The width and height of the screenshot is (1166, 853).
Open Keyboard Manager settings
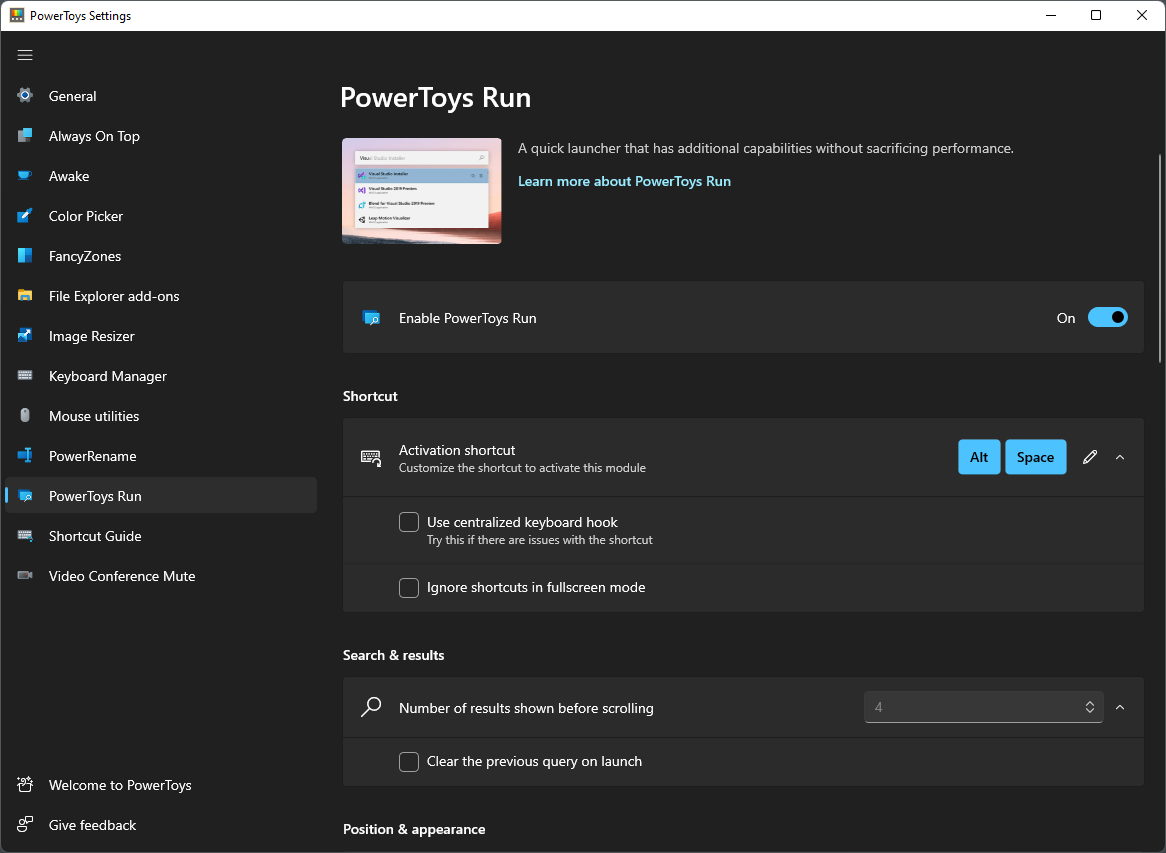[x=161, y=376]
